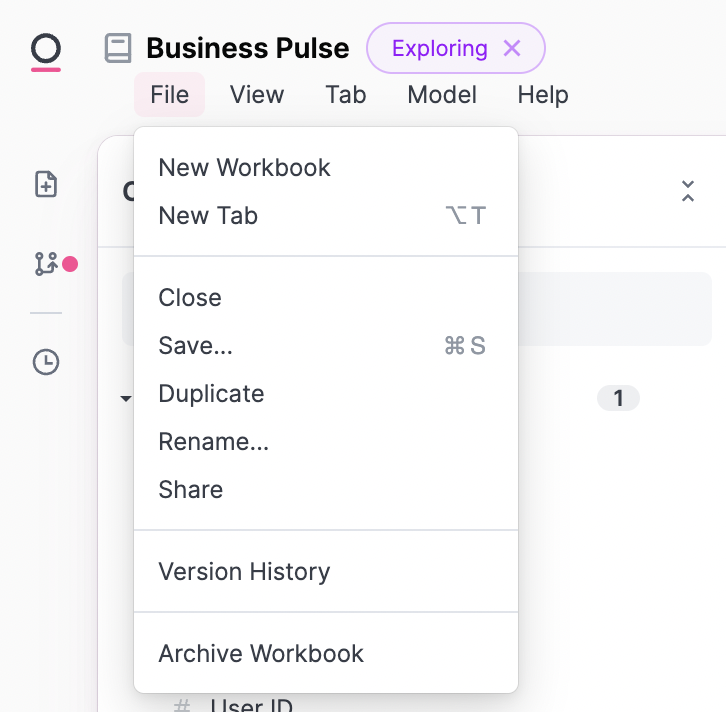Open the Help menu

[543, 95]
